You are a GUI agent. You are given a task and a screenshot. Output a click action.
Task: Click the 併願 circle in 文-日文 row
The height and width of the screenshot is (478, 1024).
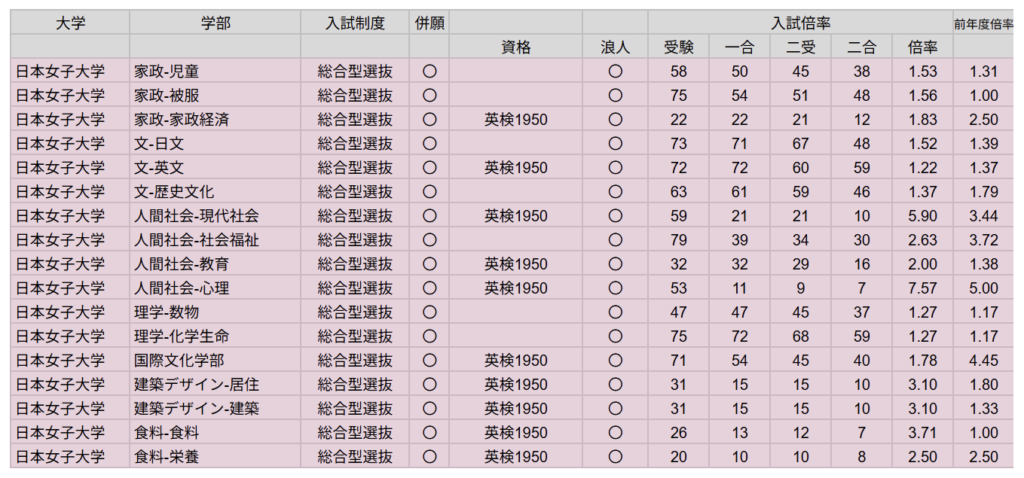point(429,144)
